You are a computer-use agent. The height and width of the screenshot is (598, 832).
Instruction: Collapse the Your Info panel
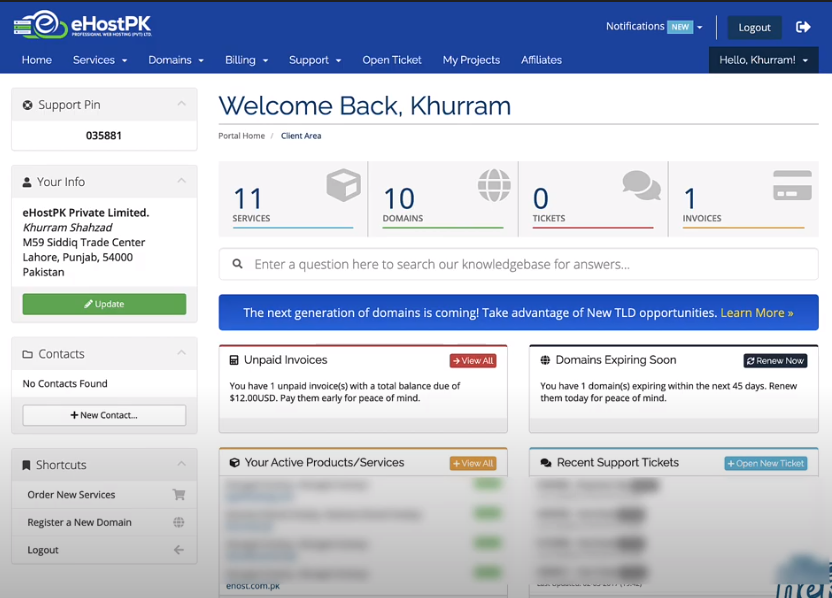click(181, 181)
